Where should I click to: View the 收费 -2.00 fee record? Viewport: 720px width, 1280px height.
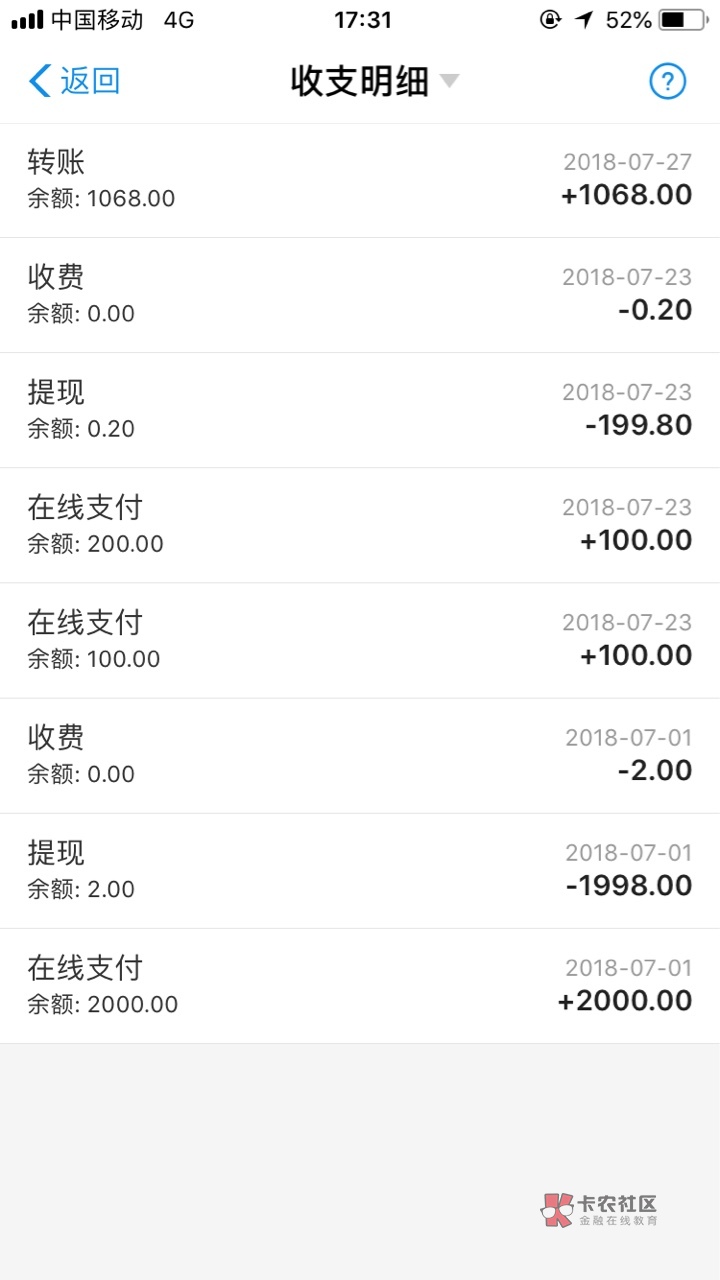click(360, 755)
